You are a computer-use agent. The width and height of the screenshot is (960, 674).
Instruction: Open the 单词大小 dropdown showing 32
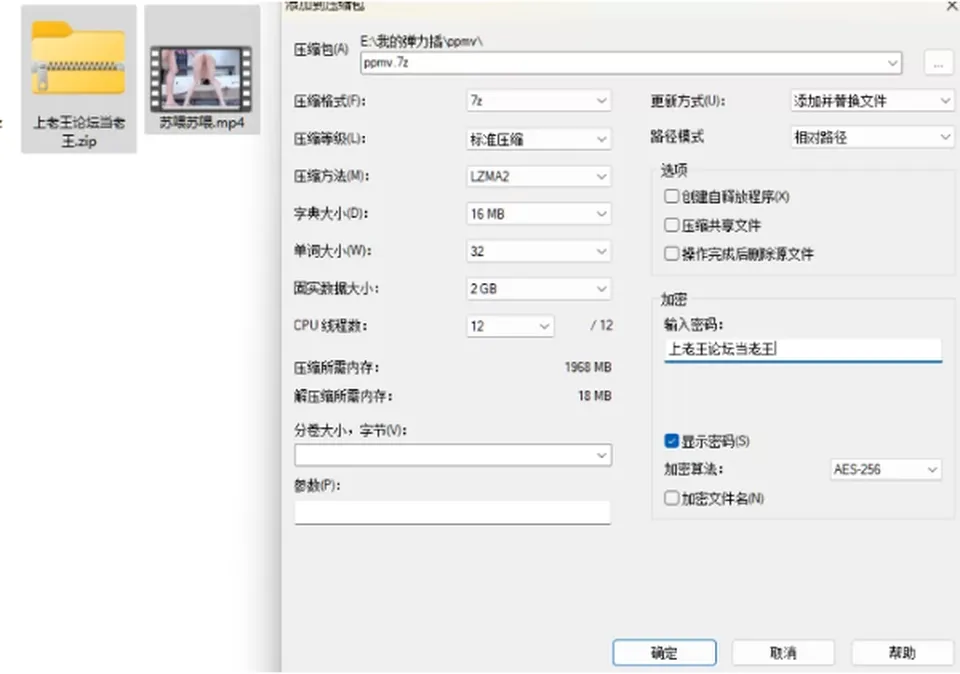point(539,252)
